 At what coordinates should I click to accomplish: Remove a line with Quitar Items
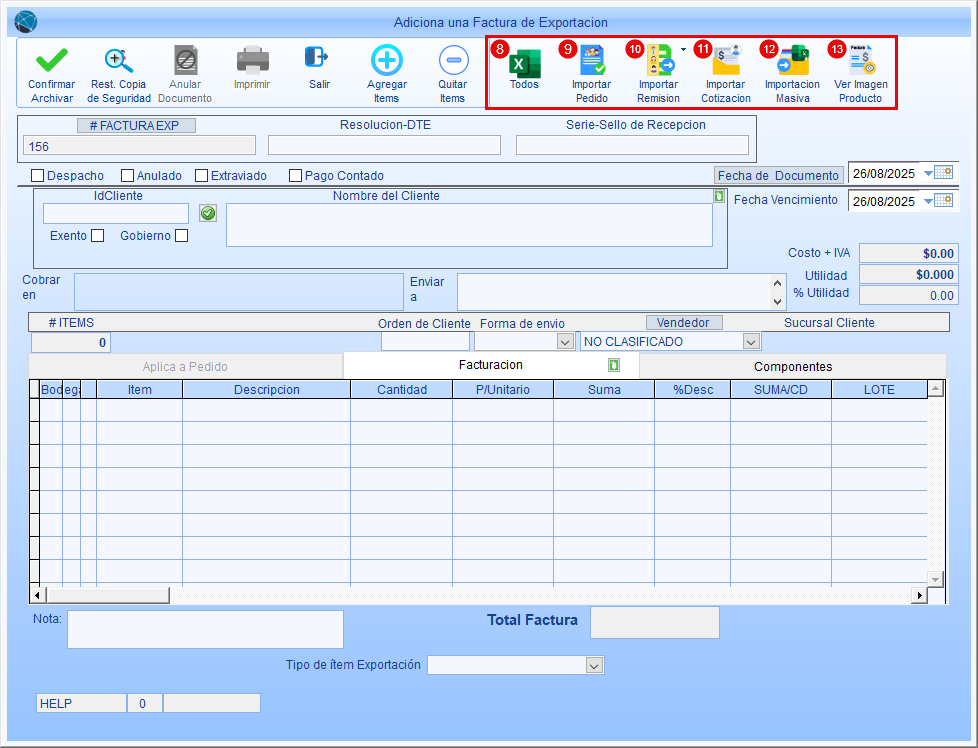pos(452,61)
